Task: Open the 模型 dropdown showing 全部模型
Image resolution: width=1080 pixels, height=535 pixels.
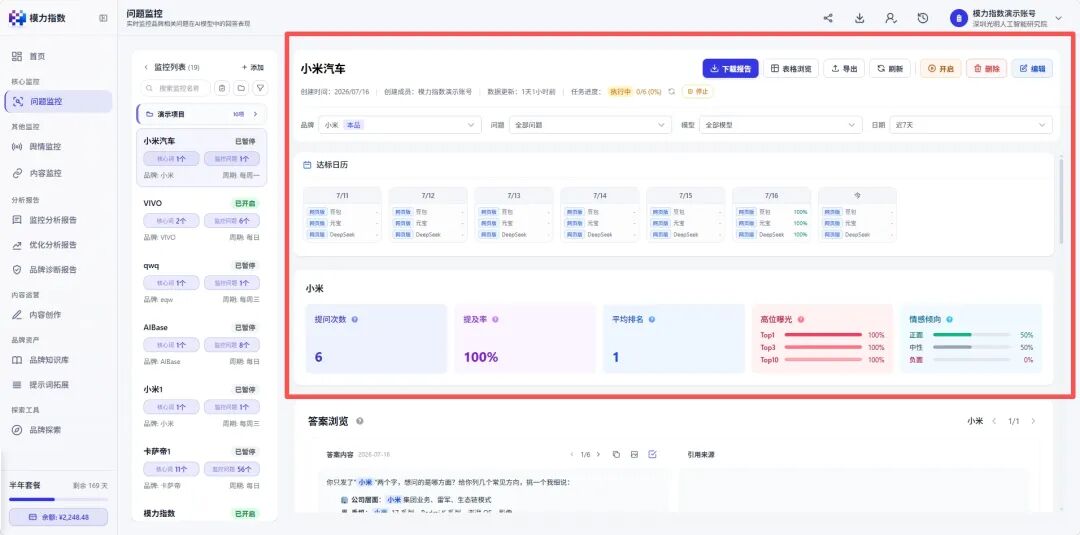Action: coord(780,125)
